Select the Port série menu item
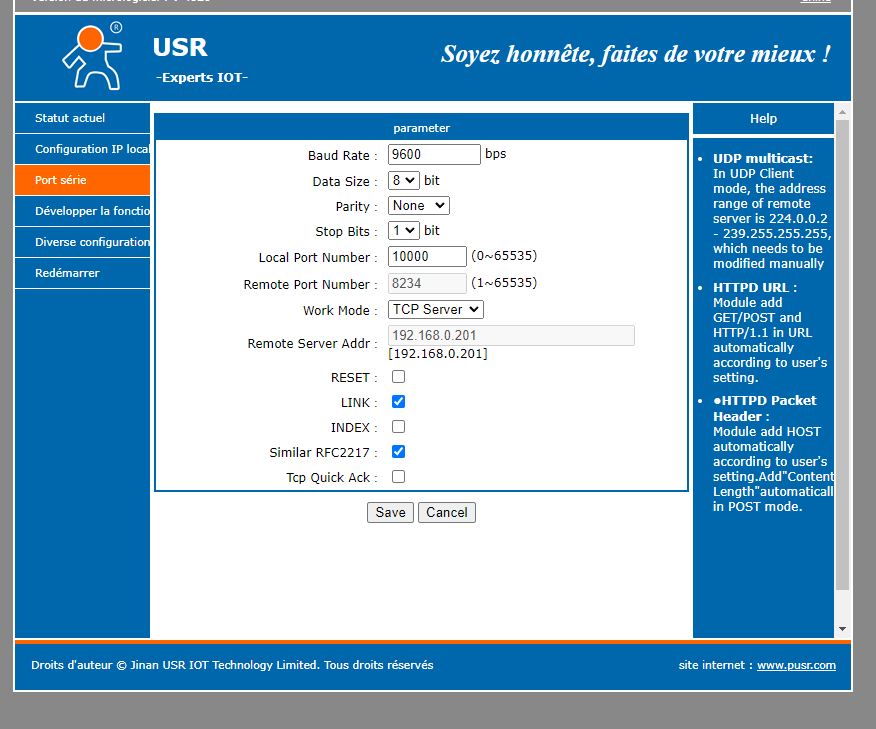This screenshot has width=876, height=729. coord(82,180)
